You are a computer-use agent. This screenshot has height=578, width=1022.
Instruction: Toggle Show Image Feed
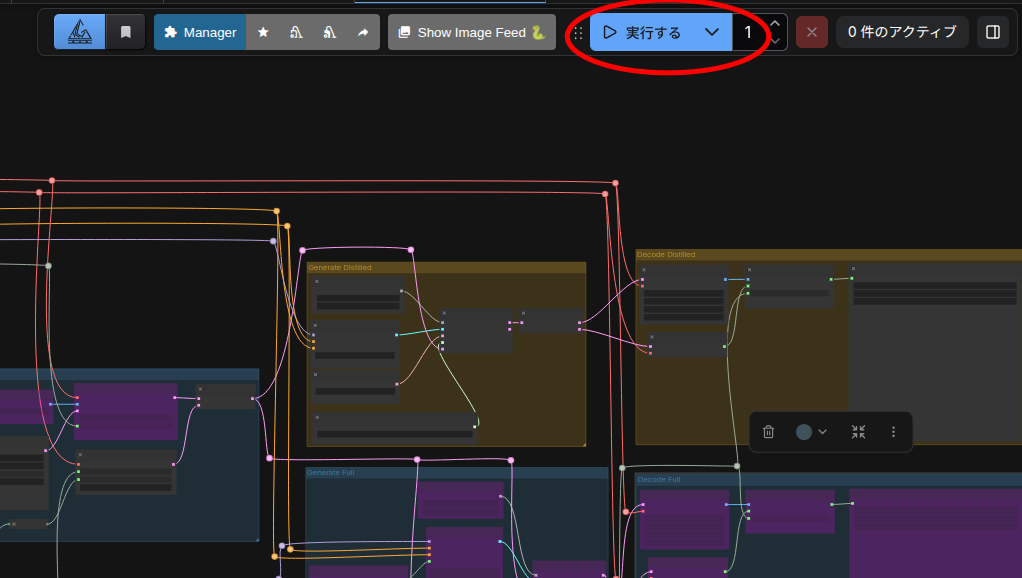click(472, 32)
